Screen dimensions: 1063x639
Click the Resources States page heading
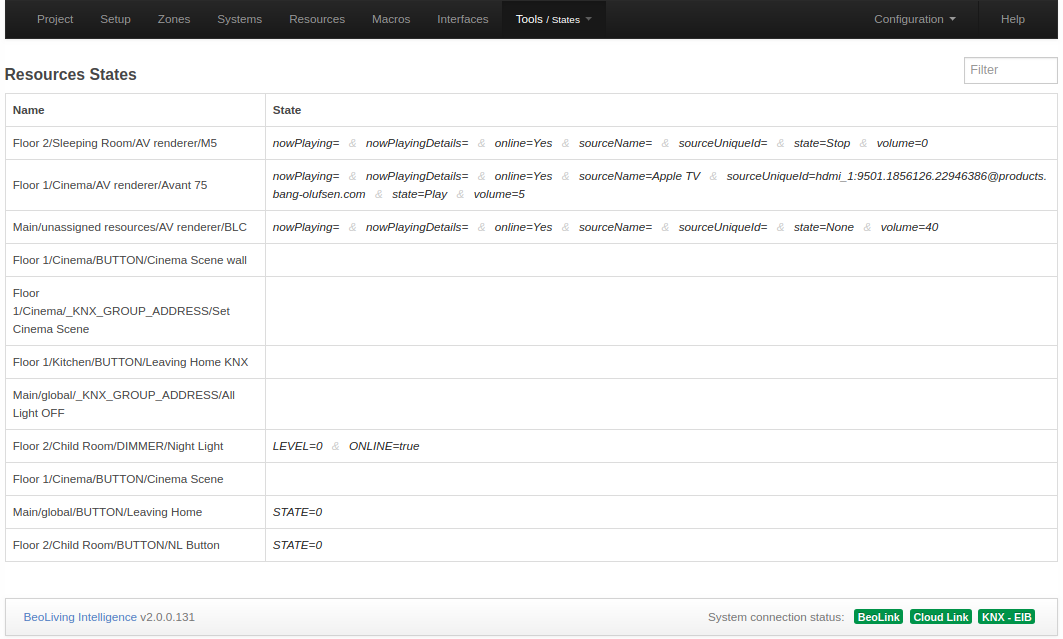click(x=71, y=75)
